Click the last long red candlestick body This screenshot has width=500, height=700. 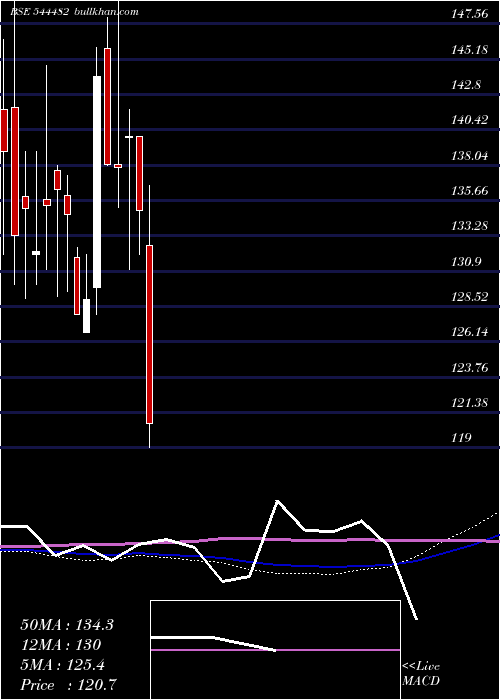coord(150,334)
